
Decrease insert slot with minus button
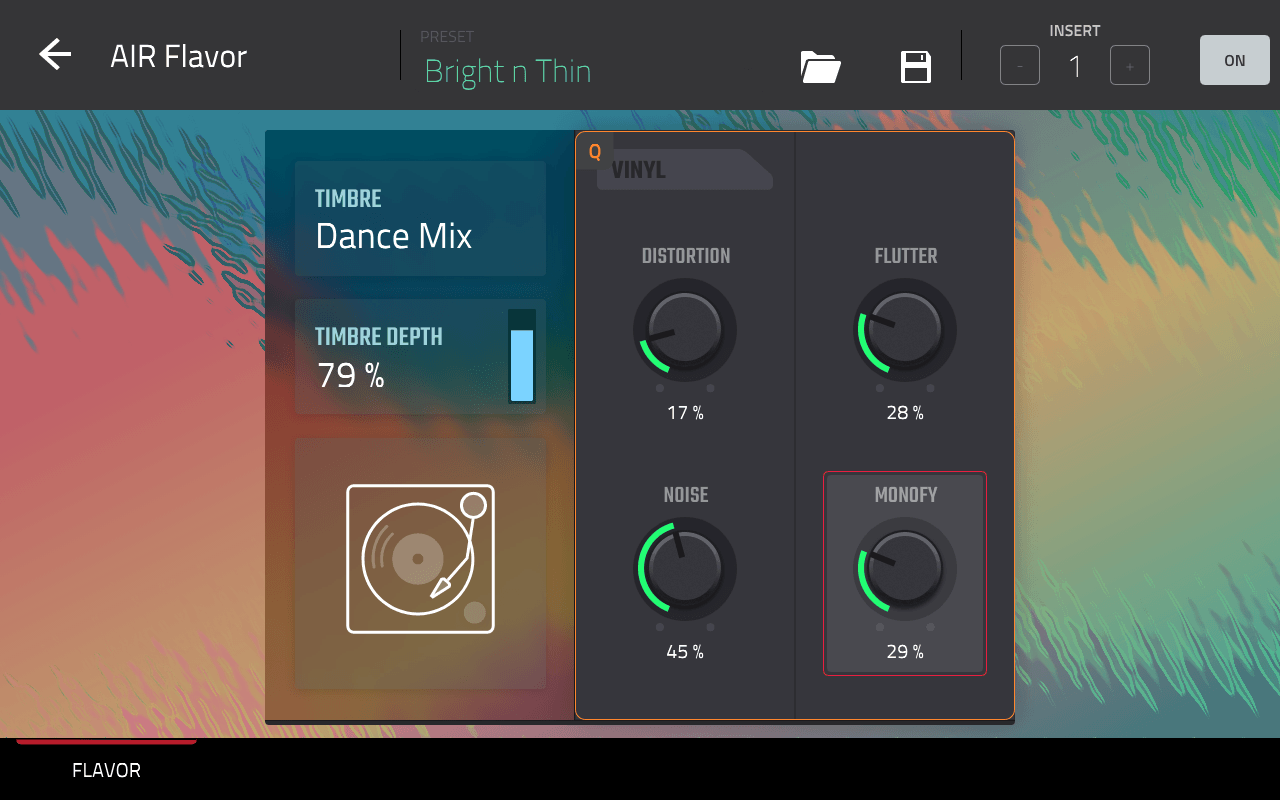(x=1019, y=66)
